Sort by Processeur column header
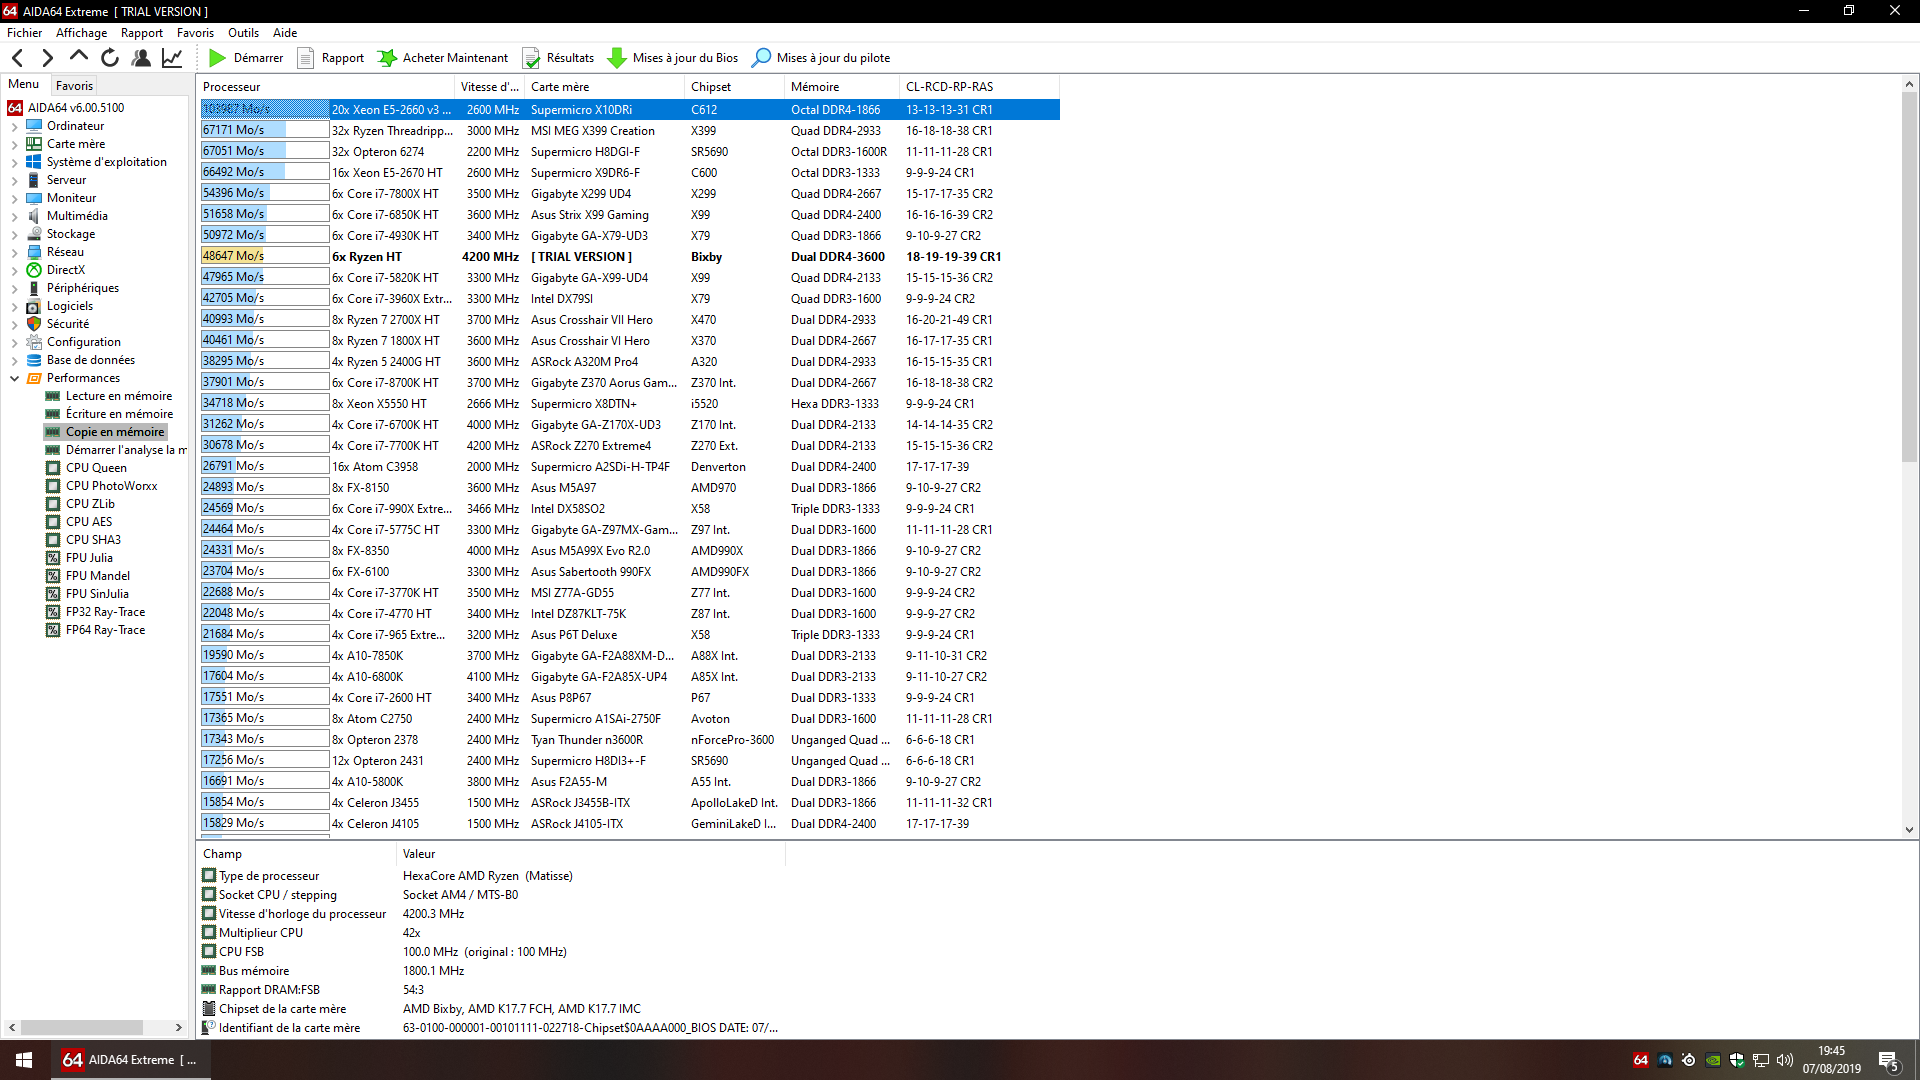This screenshot has width=1920, height=1080. (326, 87)
